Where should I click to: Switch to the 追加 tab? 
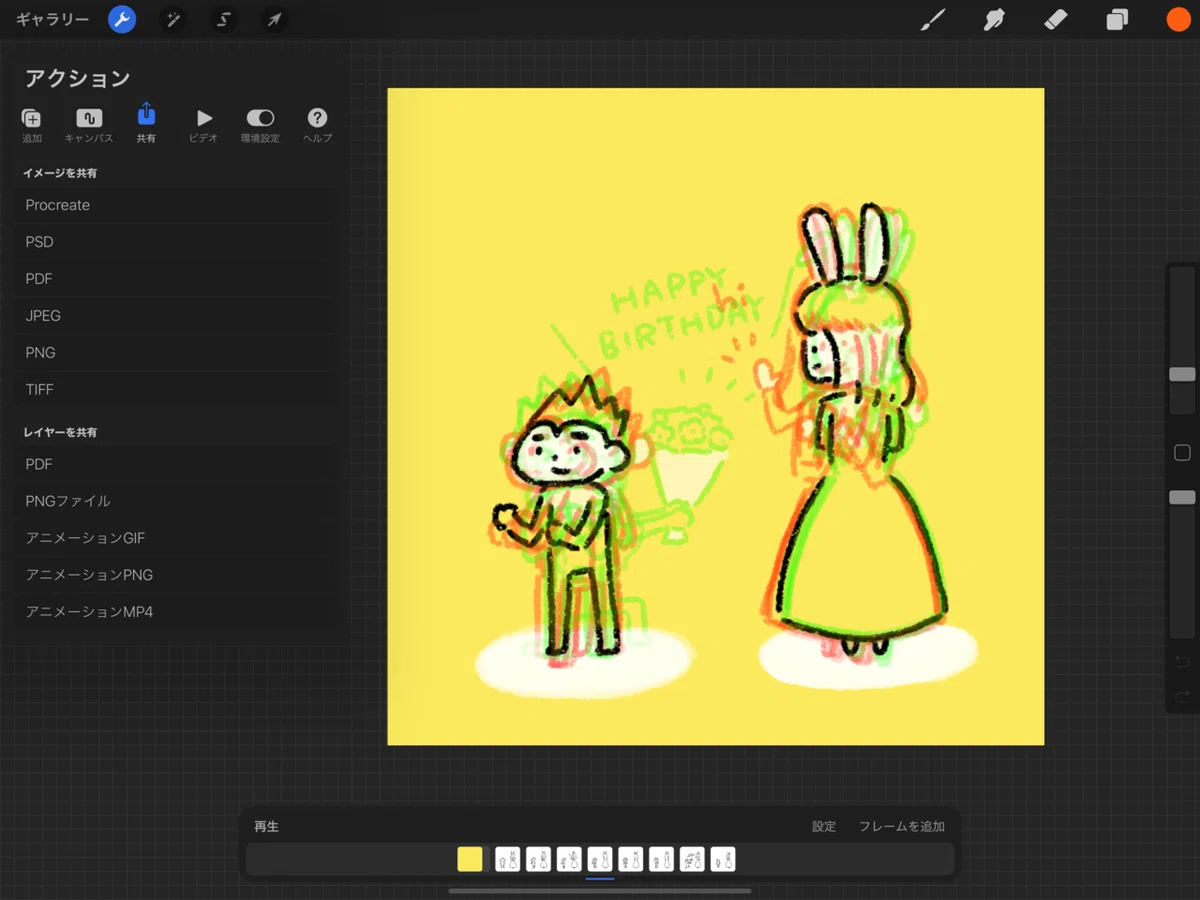tap(32, 125)
